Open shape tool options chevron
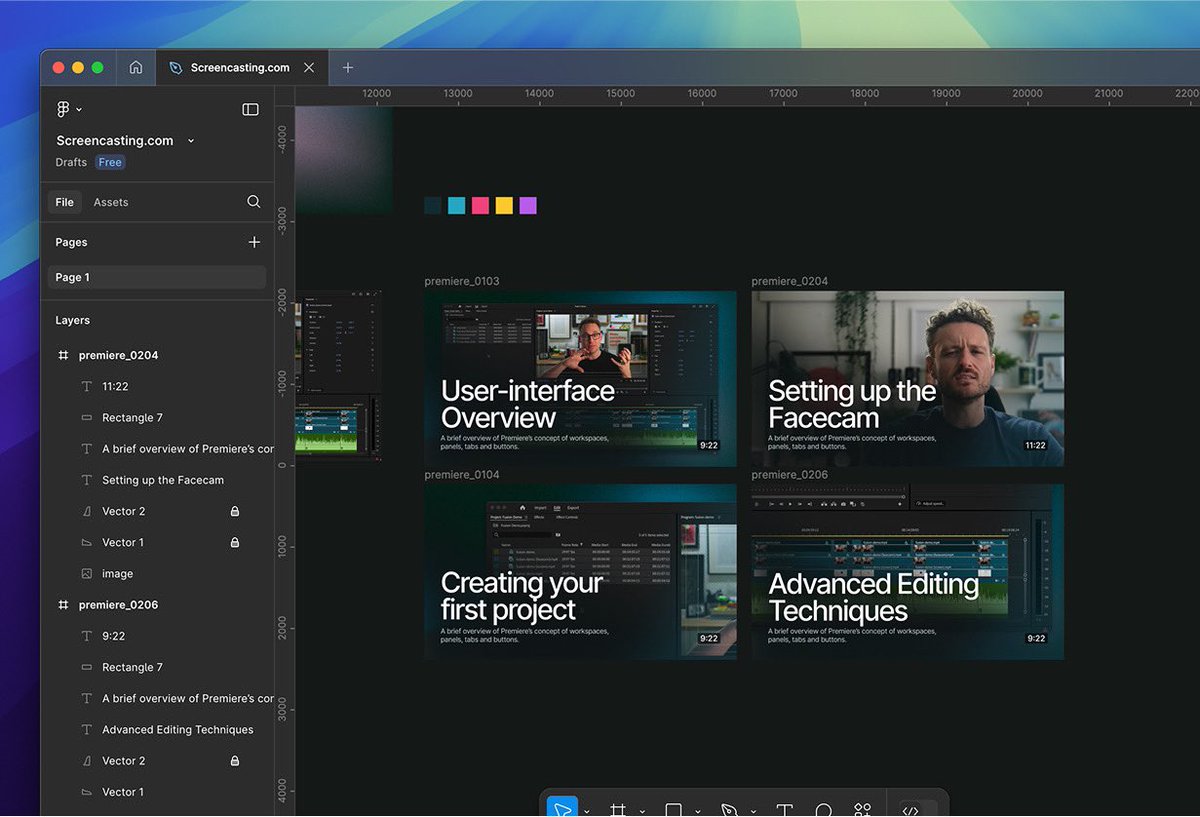This screenshot has height=817, width=1200. coord(698,811)
